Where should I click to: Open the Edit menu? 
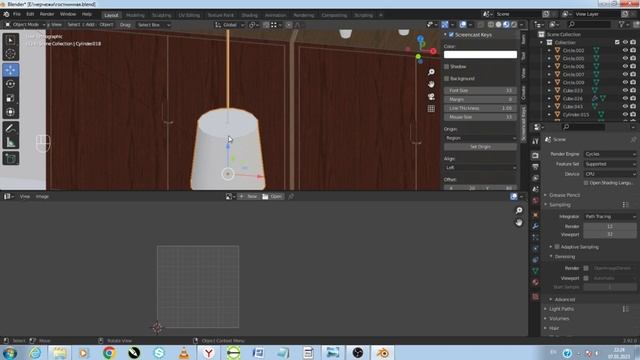click(30, 14)
